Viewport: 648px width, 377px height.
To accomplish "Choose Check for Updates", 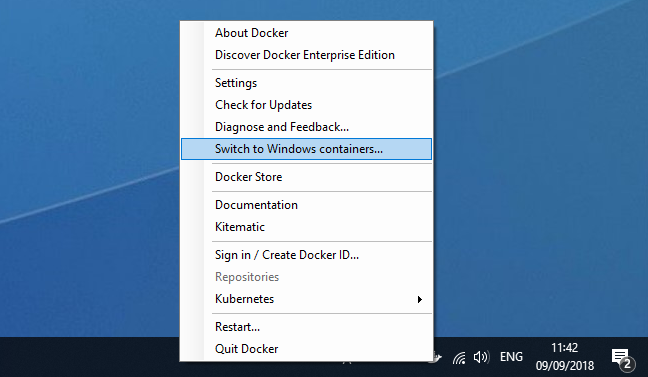I will click(306, 105).
